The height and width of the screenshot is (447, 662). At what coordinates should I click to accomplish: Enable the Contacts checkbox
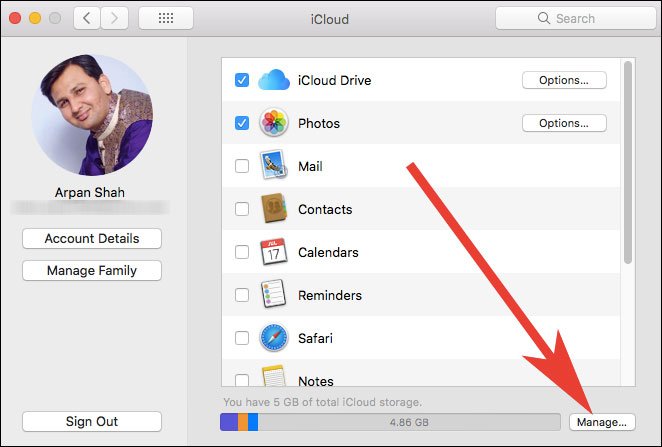pos(242,209)
